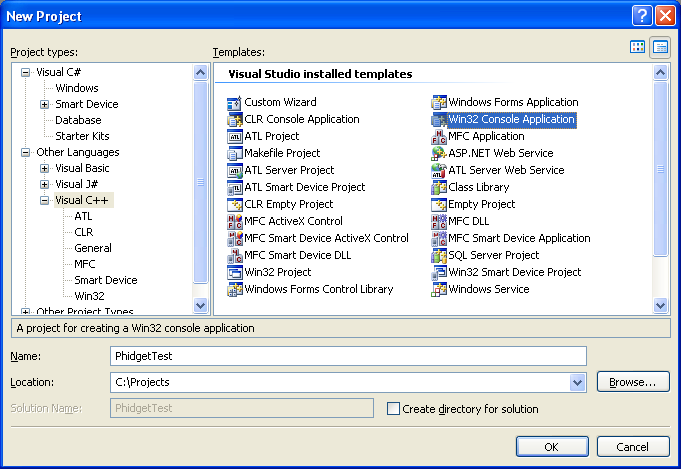Image resolution: width=681 pixels, height=469 pixels.
Task: Select Starter Kits project type
Action: coord(82,136)
